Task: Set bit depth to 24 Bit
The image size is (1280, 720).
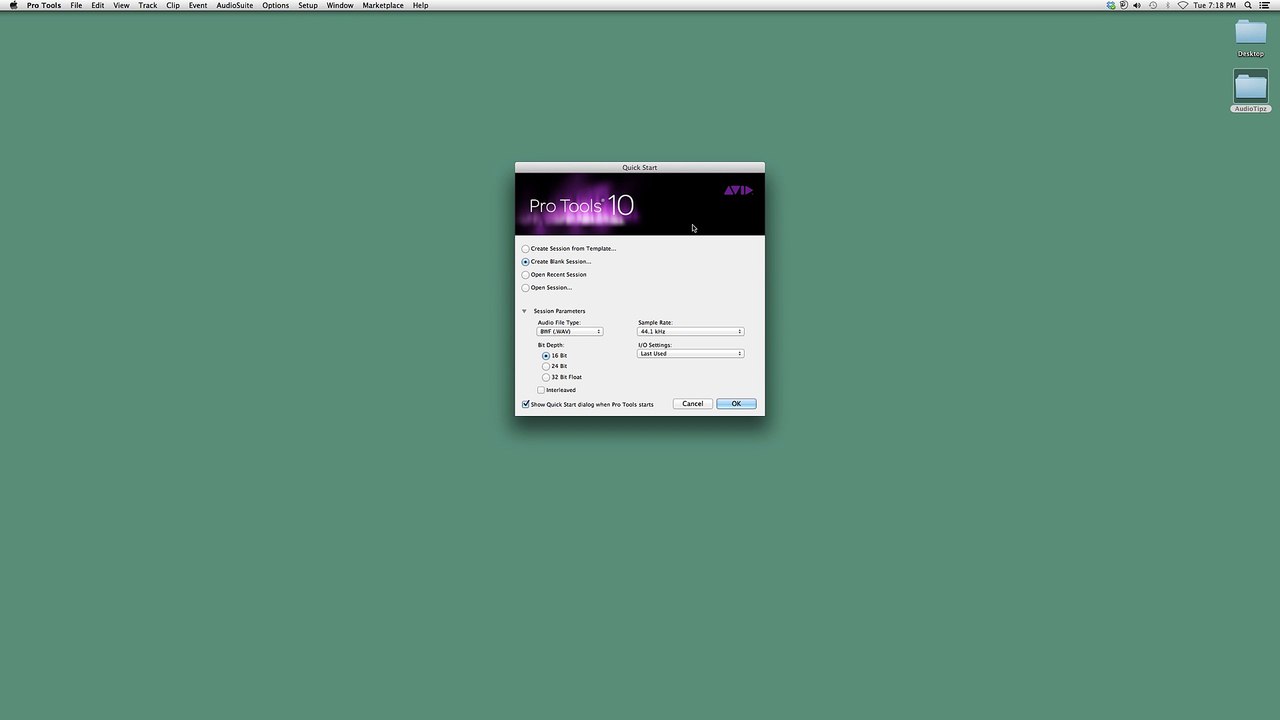Action: pos(546,367)
